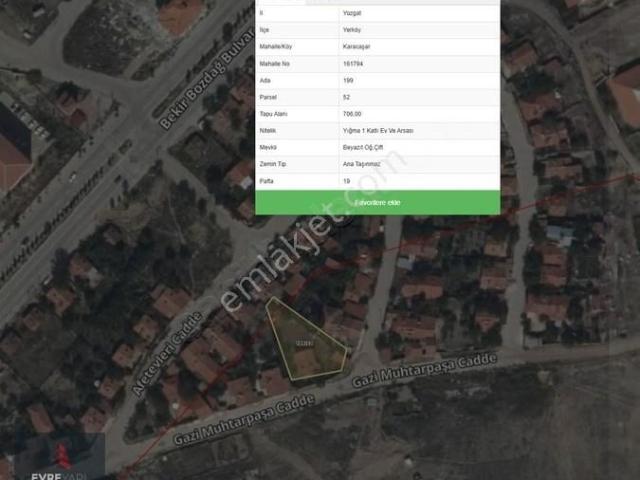Screen dimensions: 640x480
Task: Click the Mevlevi Cadde street label
Action: point(167,353)
